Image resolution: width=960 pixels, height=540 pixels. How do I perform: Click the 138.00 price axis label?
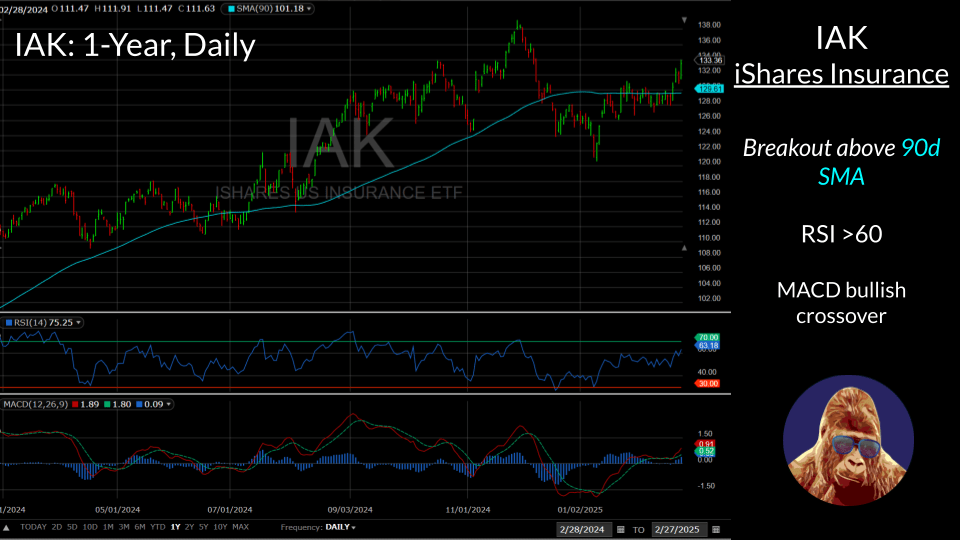tap(709, 25)
